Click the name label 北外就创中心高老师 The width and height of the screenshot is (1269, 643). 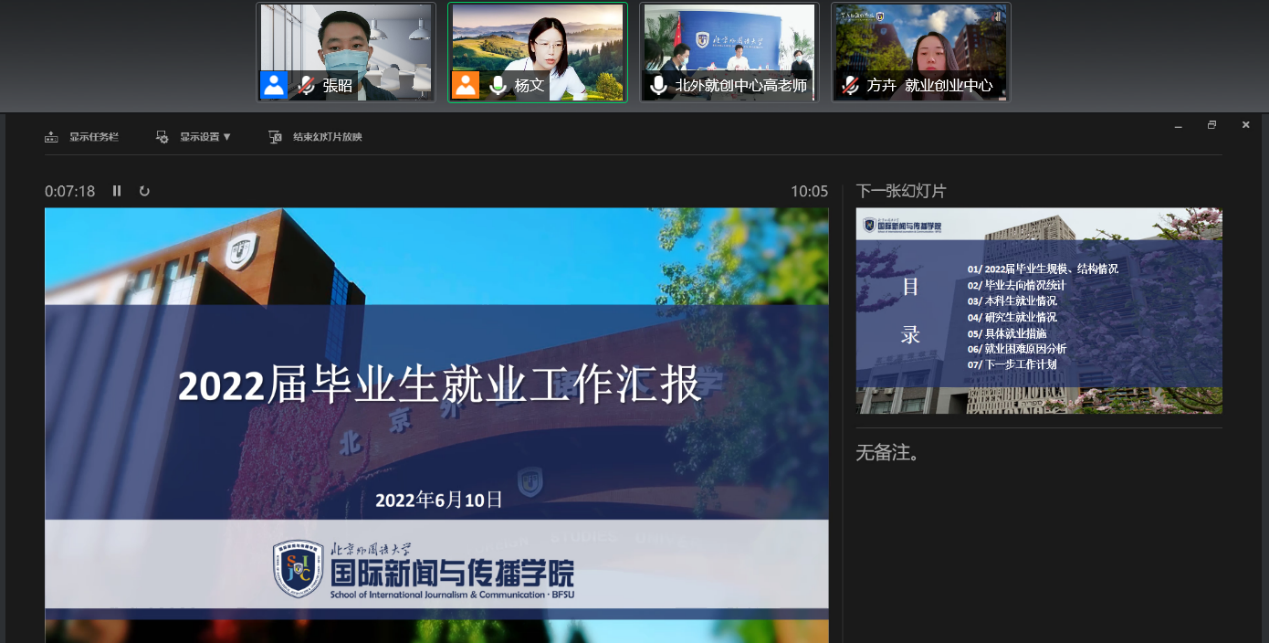741,86
